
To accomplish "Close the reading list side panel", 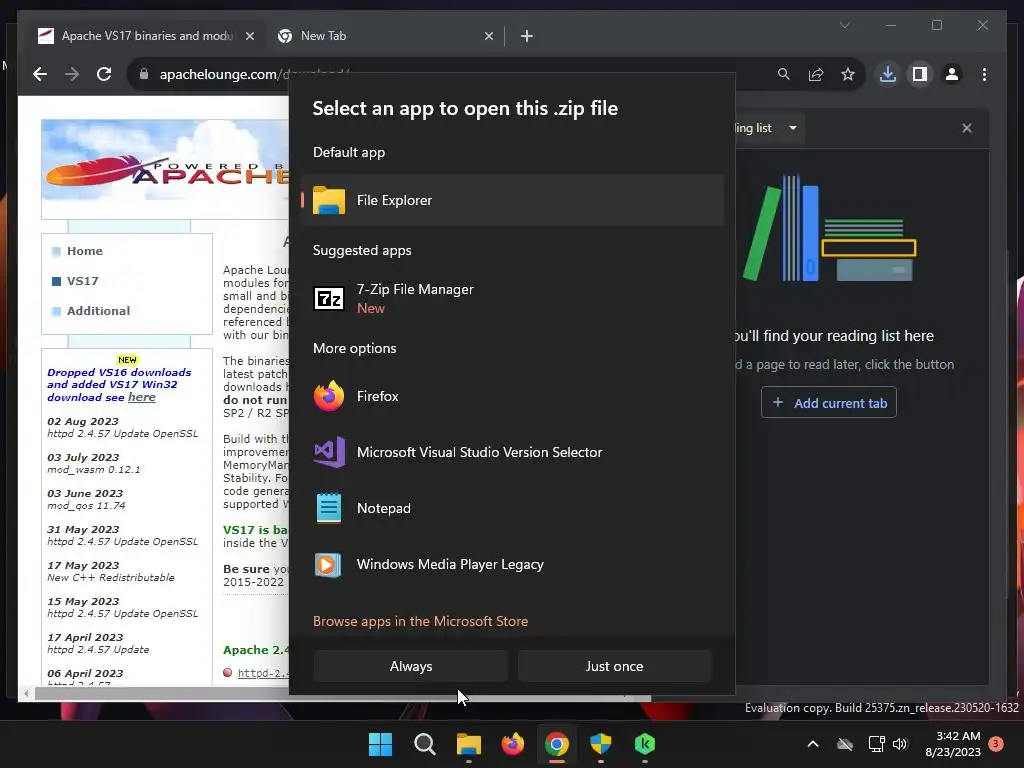I will 967,128.
